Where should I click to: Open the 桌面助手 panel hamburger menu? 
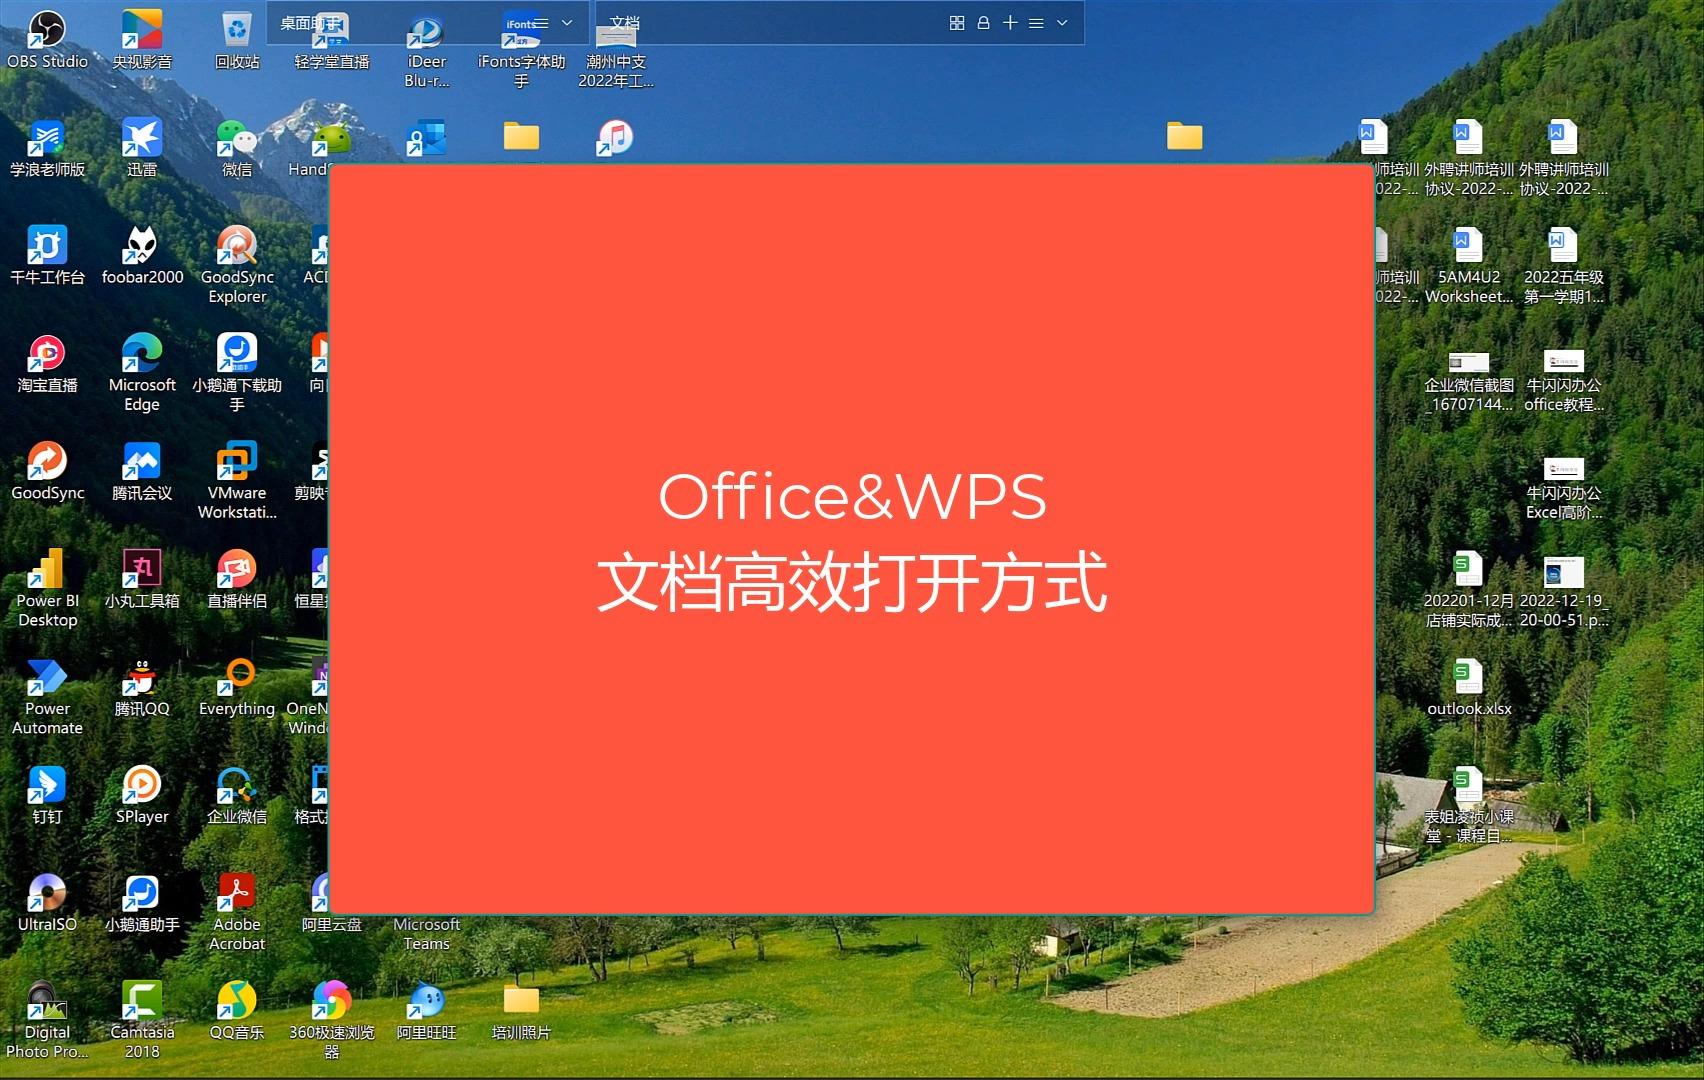[x=541, y=23]
